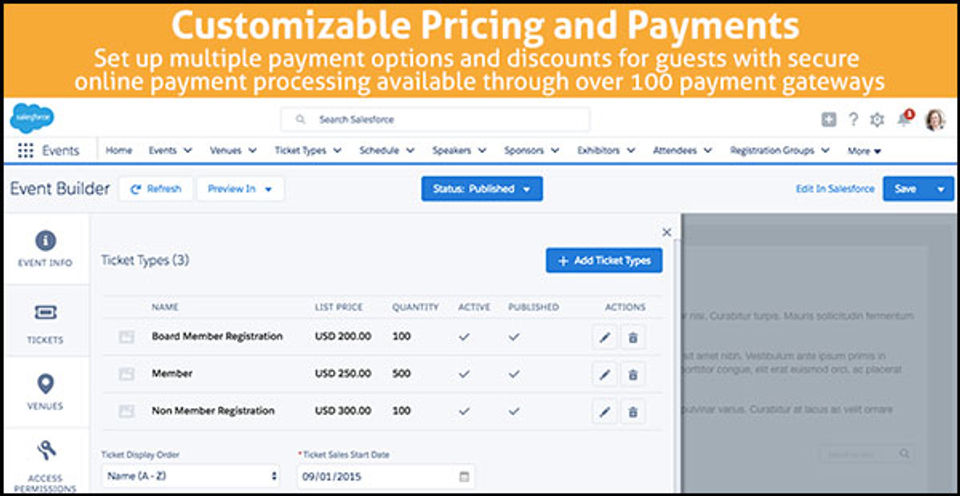Open the help question mark icon

(853, 120)
